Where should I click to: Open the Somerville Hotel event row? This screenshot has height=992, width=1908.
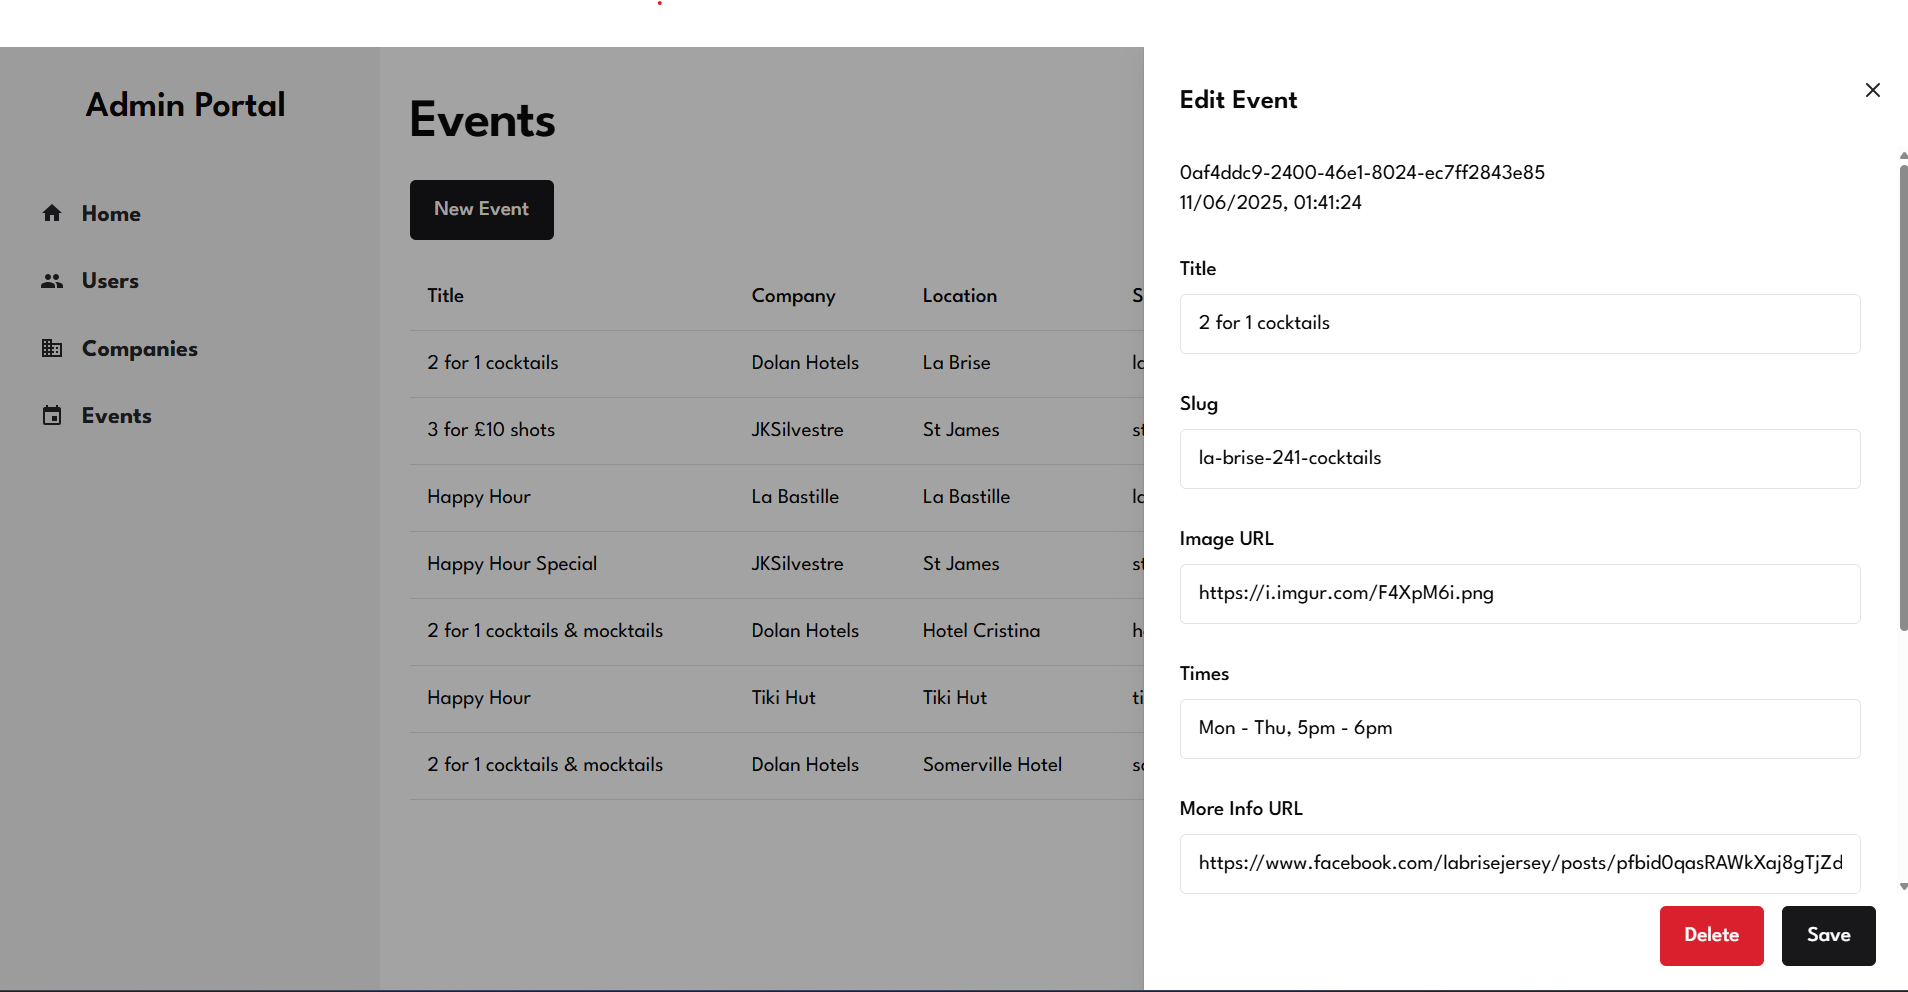coord(991,765)
